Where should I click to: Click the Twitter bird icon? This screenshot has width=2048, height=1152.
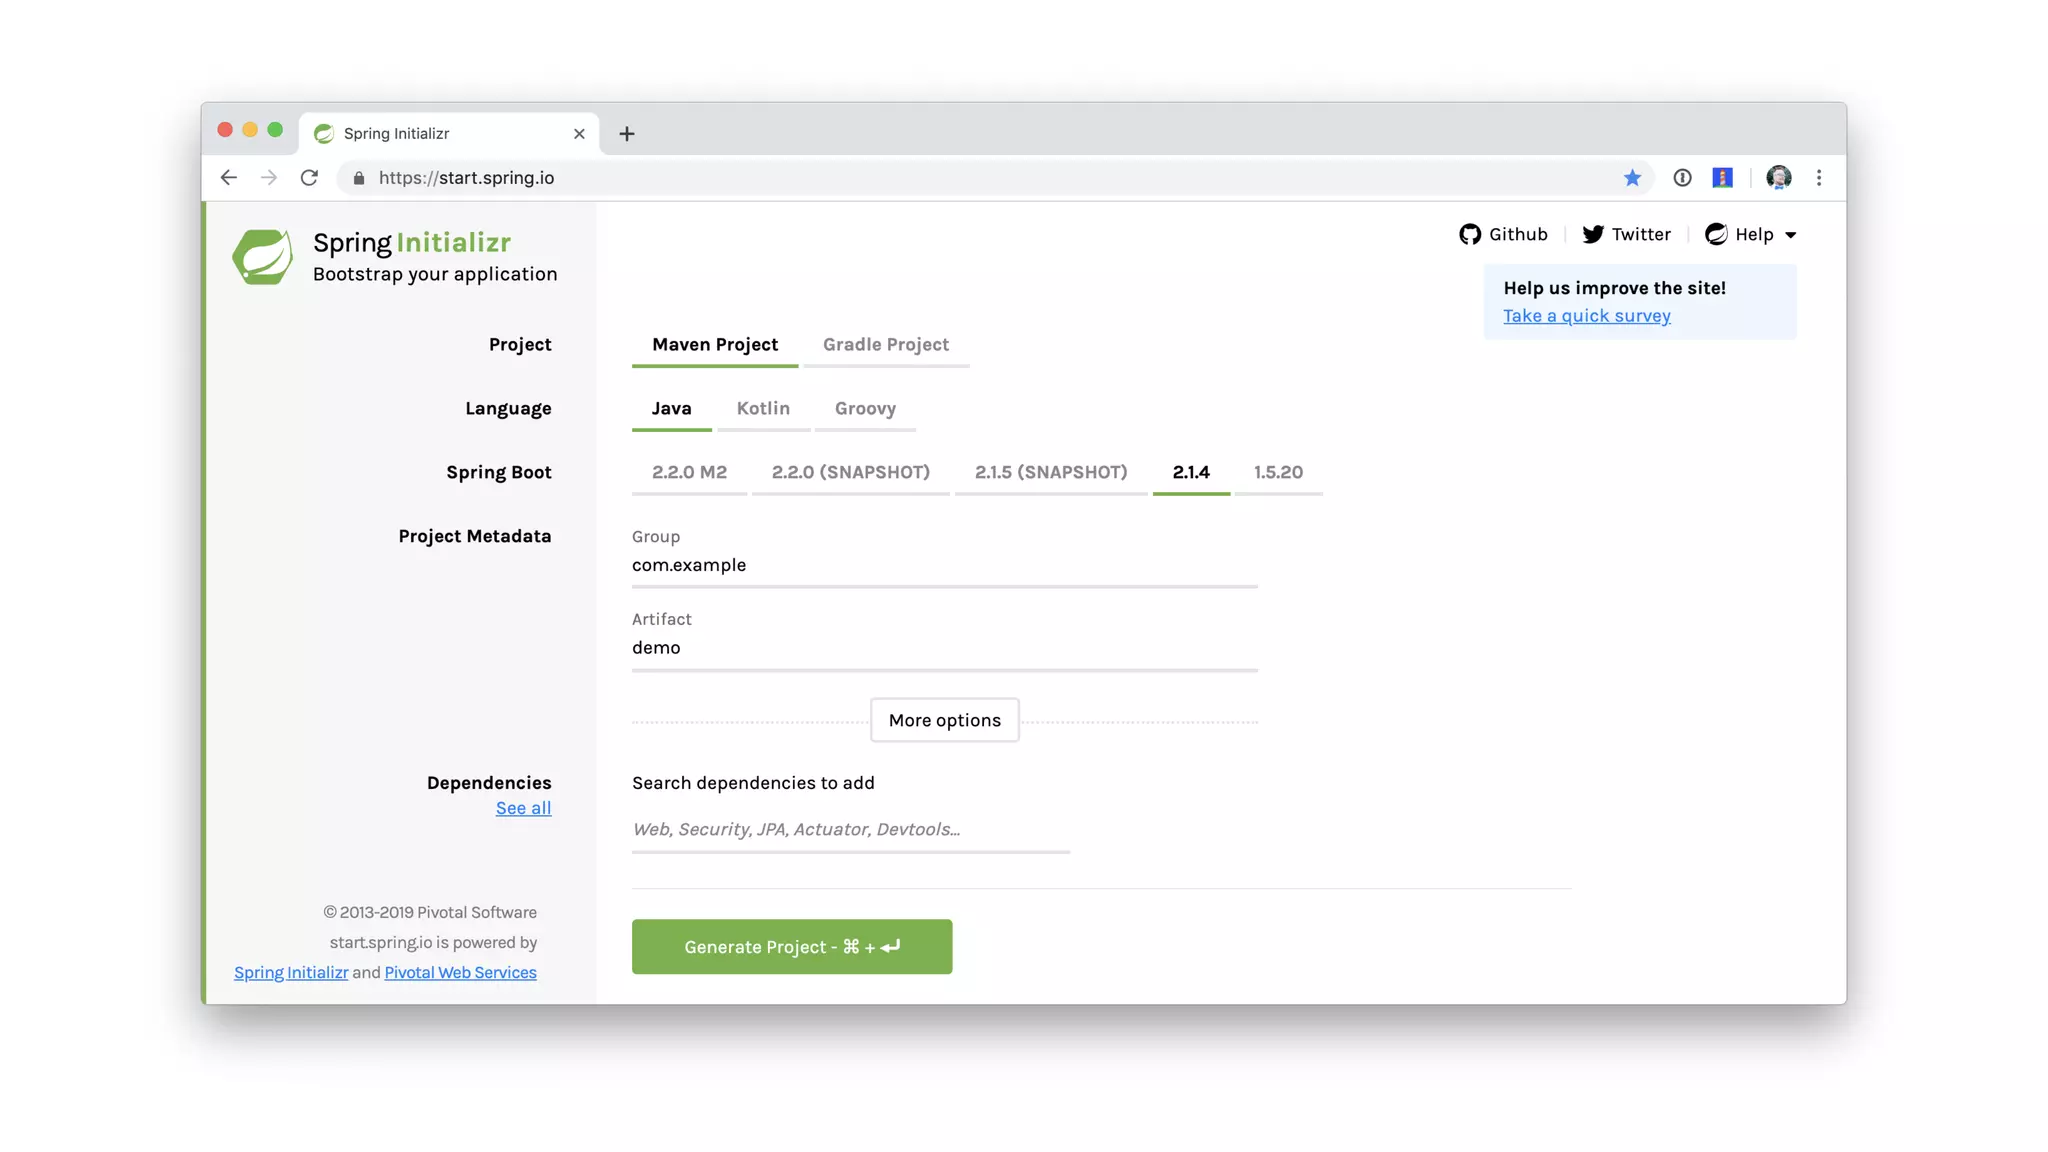pyautogui.click(x=1593, y=234)
